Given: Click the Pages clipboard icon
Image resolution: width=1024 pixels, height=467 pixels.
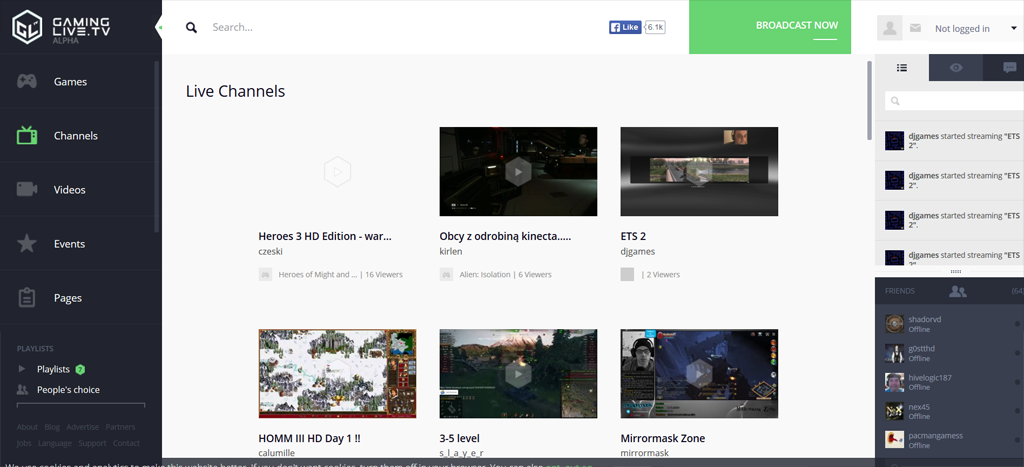Looking at the screenshot, I should tap(27, 298).
